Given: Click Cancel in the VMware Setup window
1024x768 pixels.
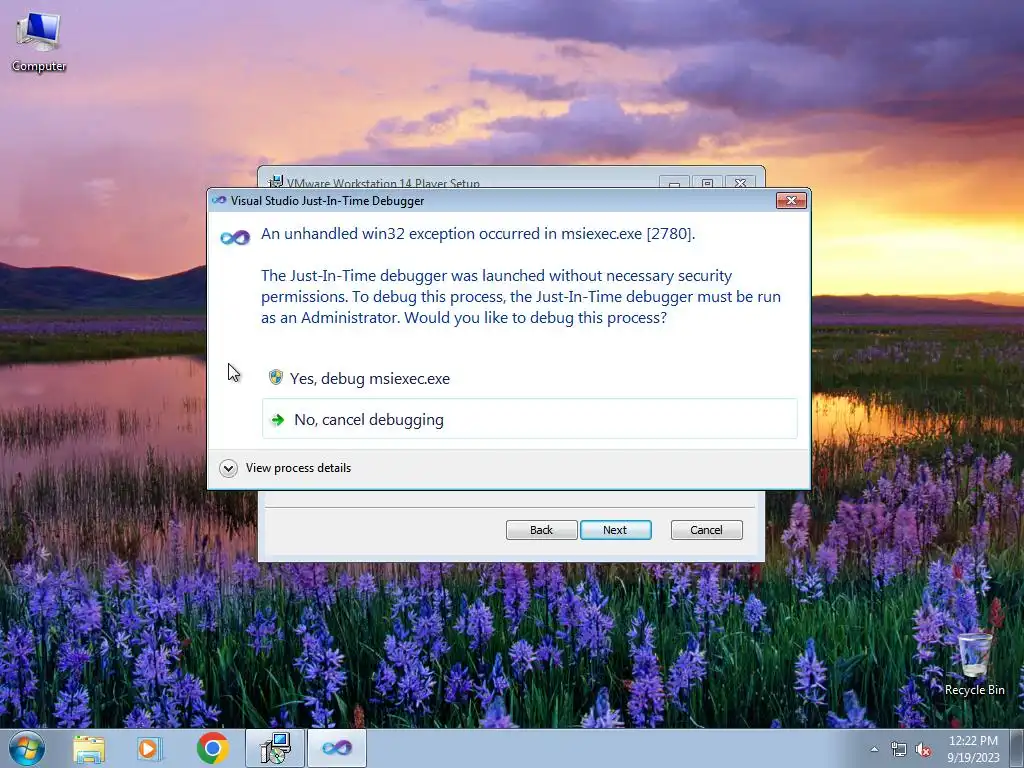Looking at the screenshot, I should [x=706, y=530].
